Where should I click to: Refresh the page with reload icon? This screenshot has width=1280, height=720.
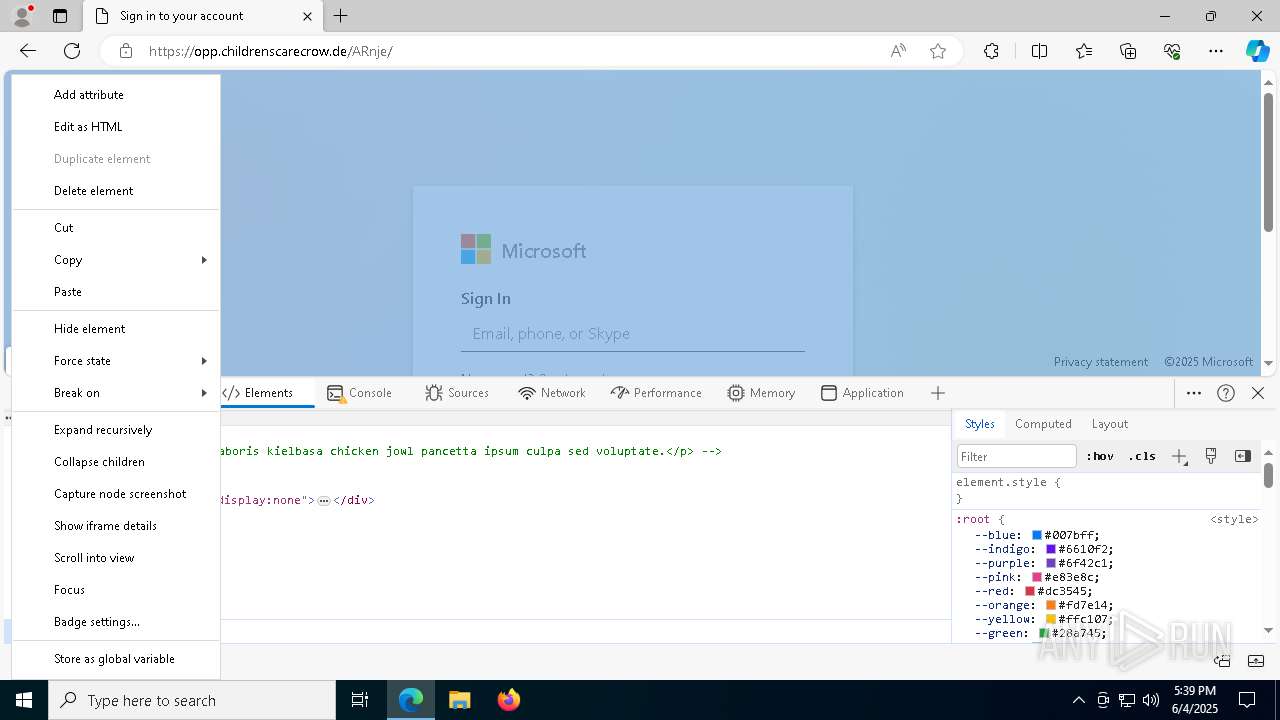(72, 51)
